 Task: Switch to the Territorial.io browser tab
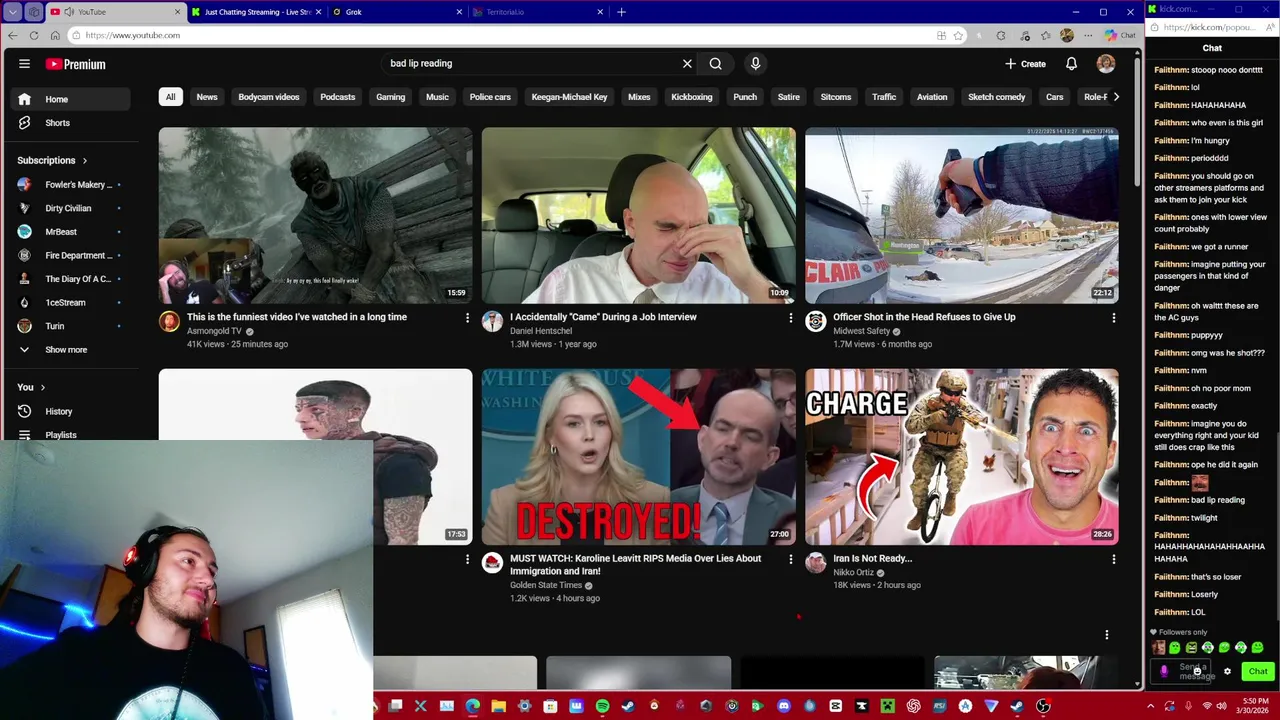(538, 12)
